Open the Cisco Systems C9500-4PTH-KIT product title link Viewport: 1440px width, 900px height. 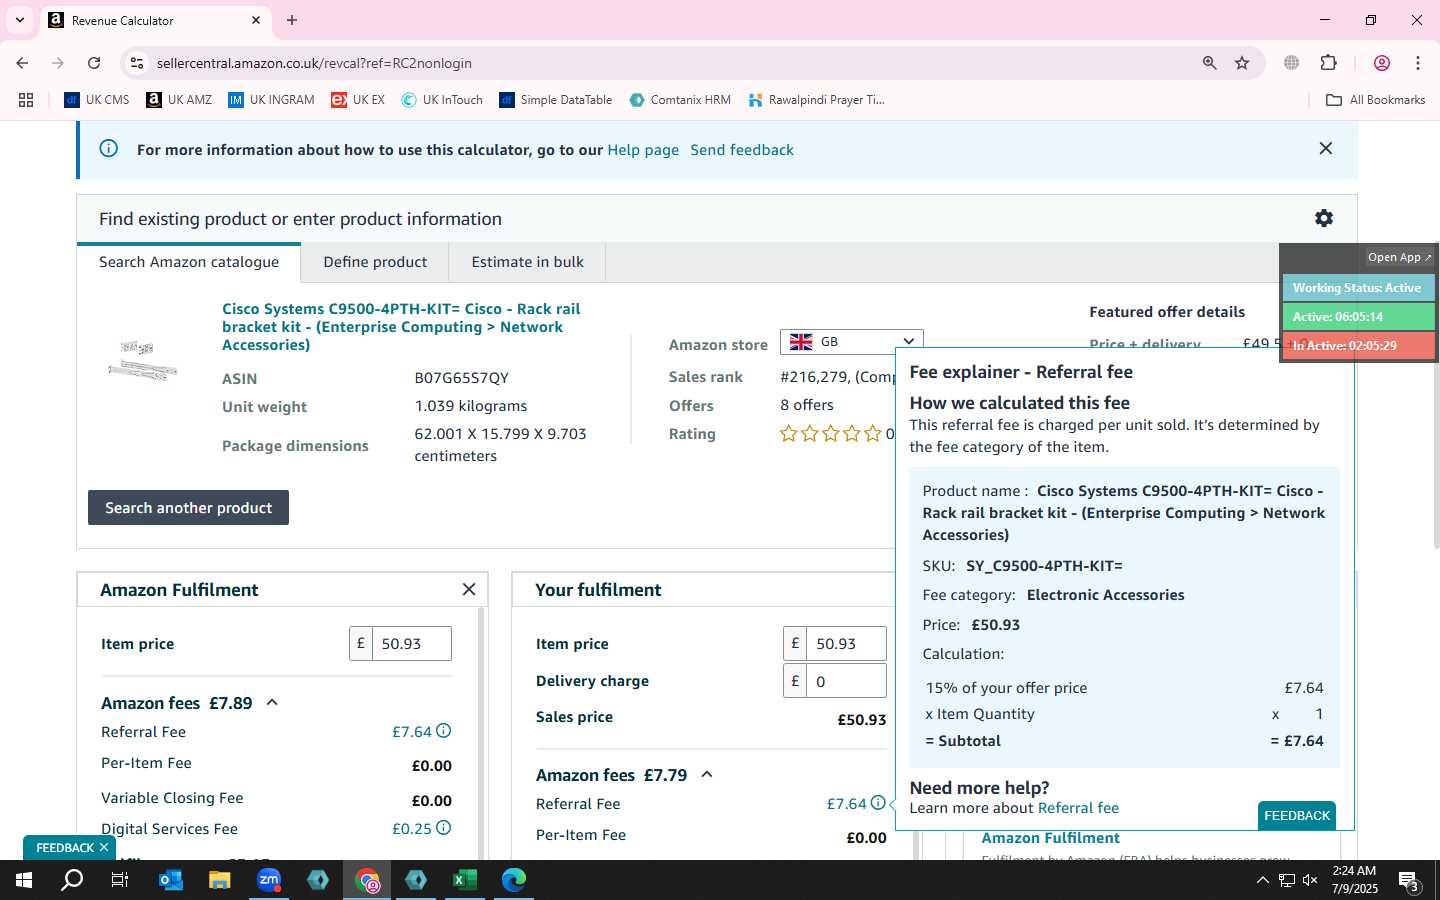pyautogui.click(x=401, y=327)
